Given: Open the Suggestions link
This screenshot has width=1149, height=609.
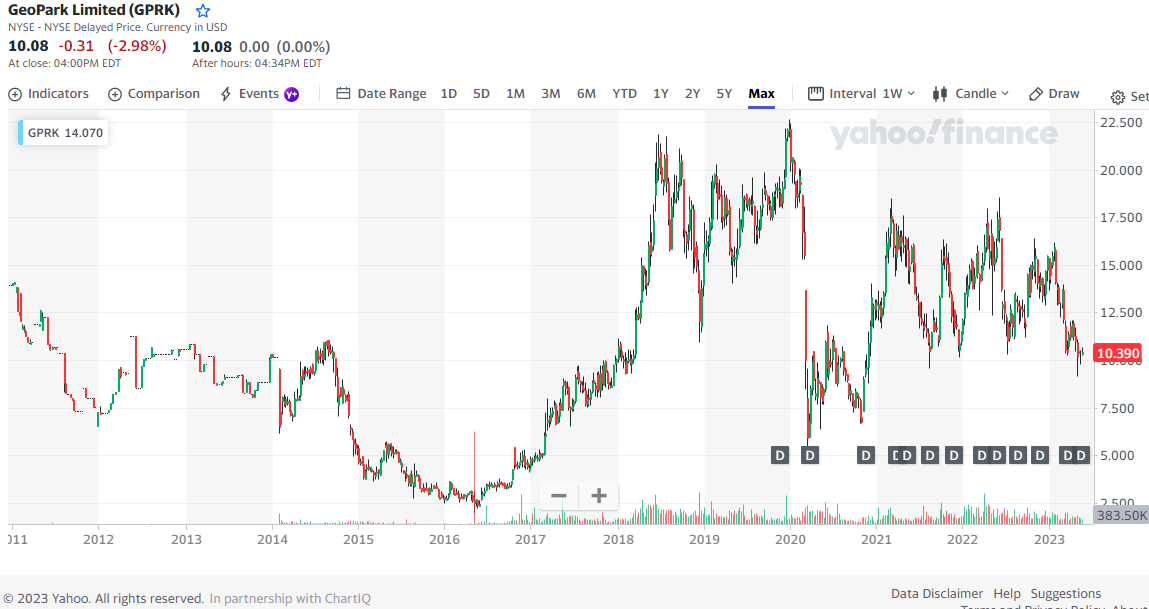Looking at the screenshot, I should 1065,594.
